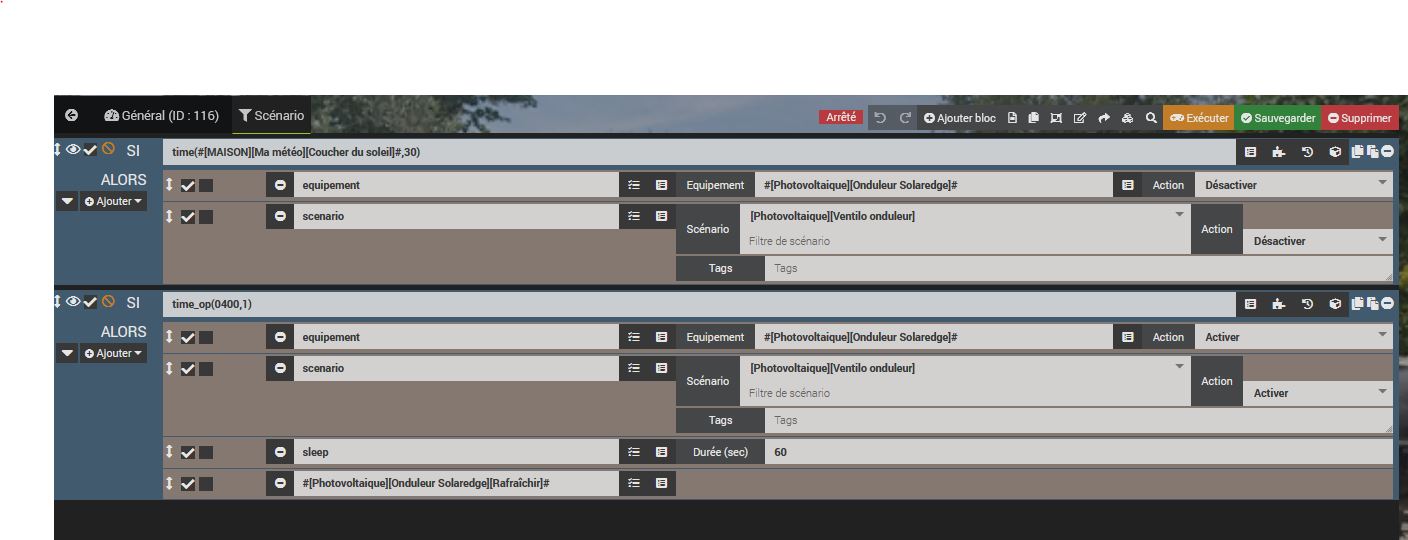Open the Général (ID : 116) tab
The width and height of the screenshot is (1408, 540).
(160, 116)
